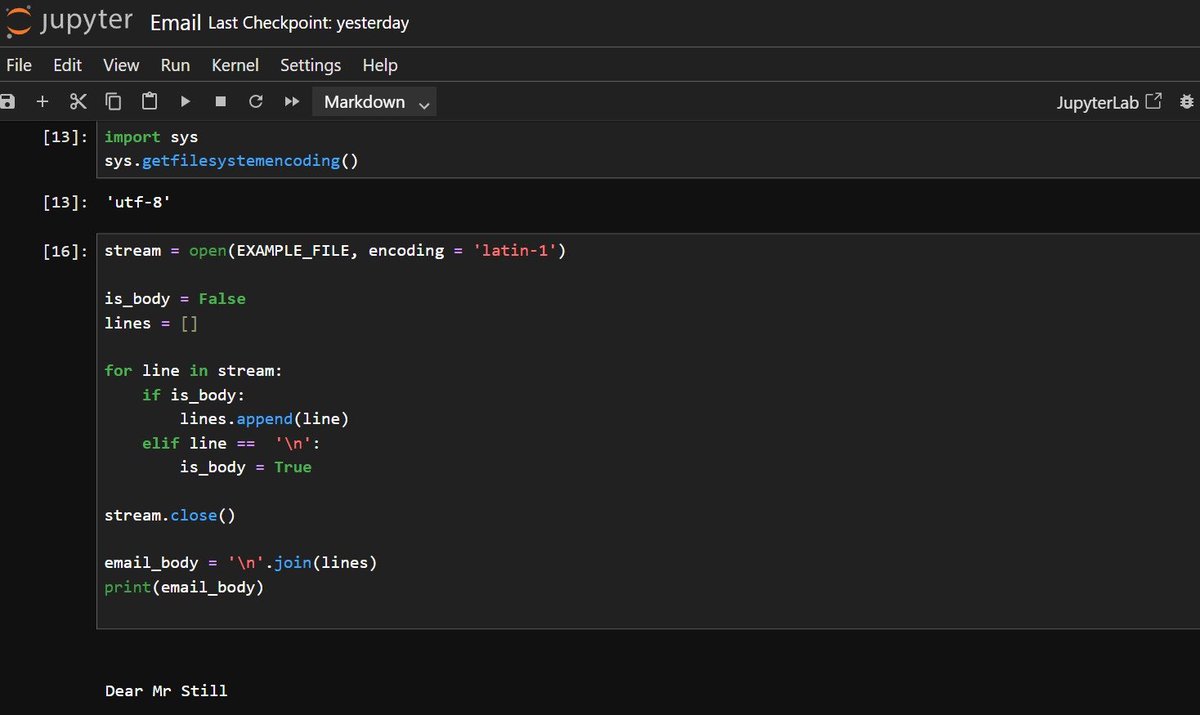Select the code cell labeled [16]
1200x715 pixels.
click(x=400, y=420)
